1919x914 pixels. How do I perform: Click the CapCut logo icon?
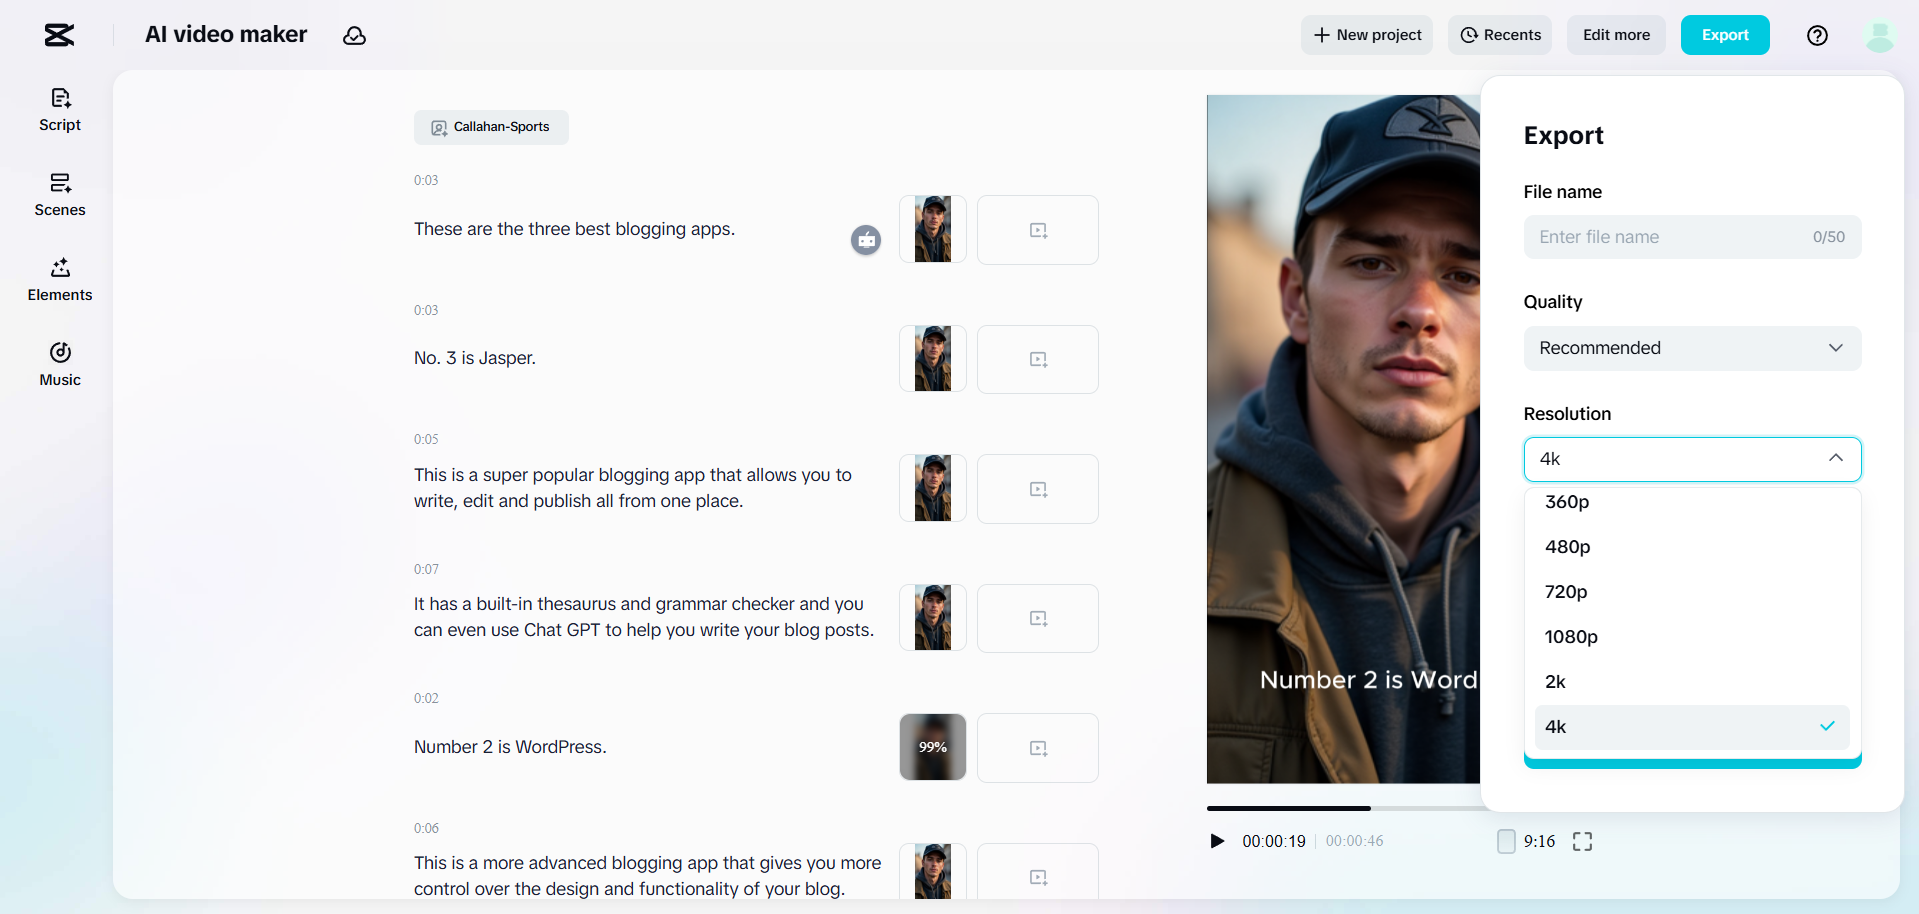tap(59, 36)
